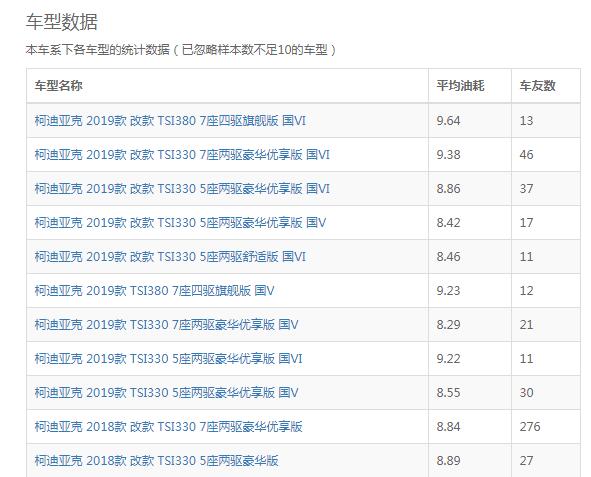Open 柯迪亚克 2019款 改款 TSI380 7座四驱旗舰版 国VI link

(x=170, y=121)
